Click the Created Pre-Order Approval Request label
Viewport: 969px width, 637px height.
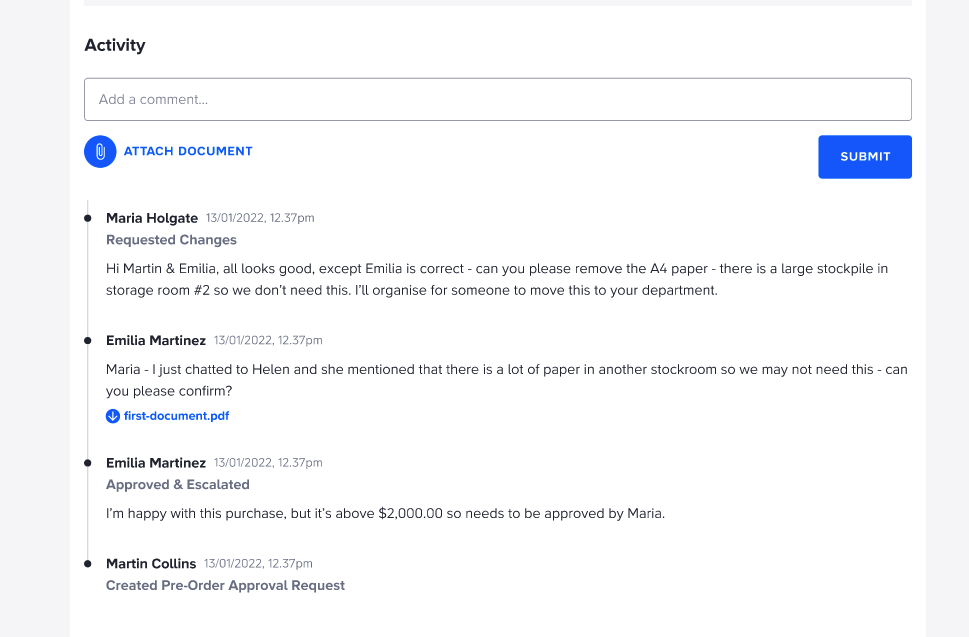[x=225, y=585]
